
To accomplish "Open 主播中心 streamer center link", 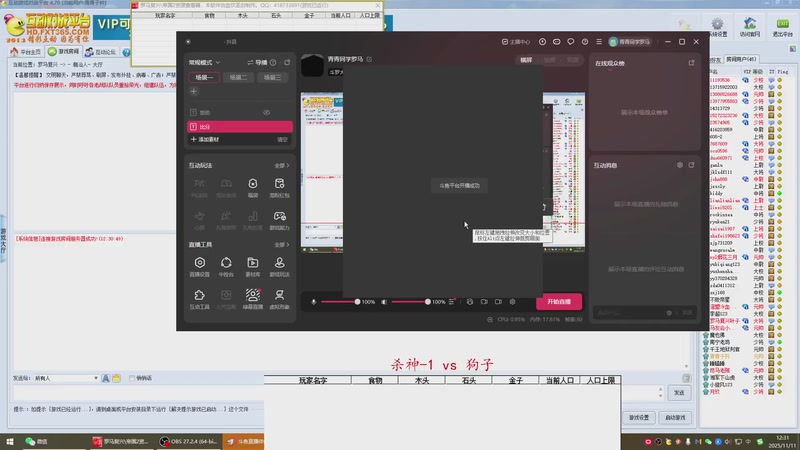I will click(x=516, y=42).
